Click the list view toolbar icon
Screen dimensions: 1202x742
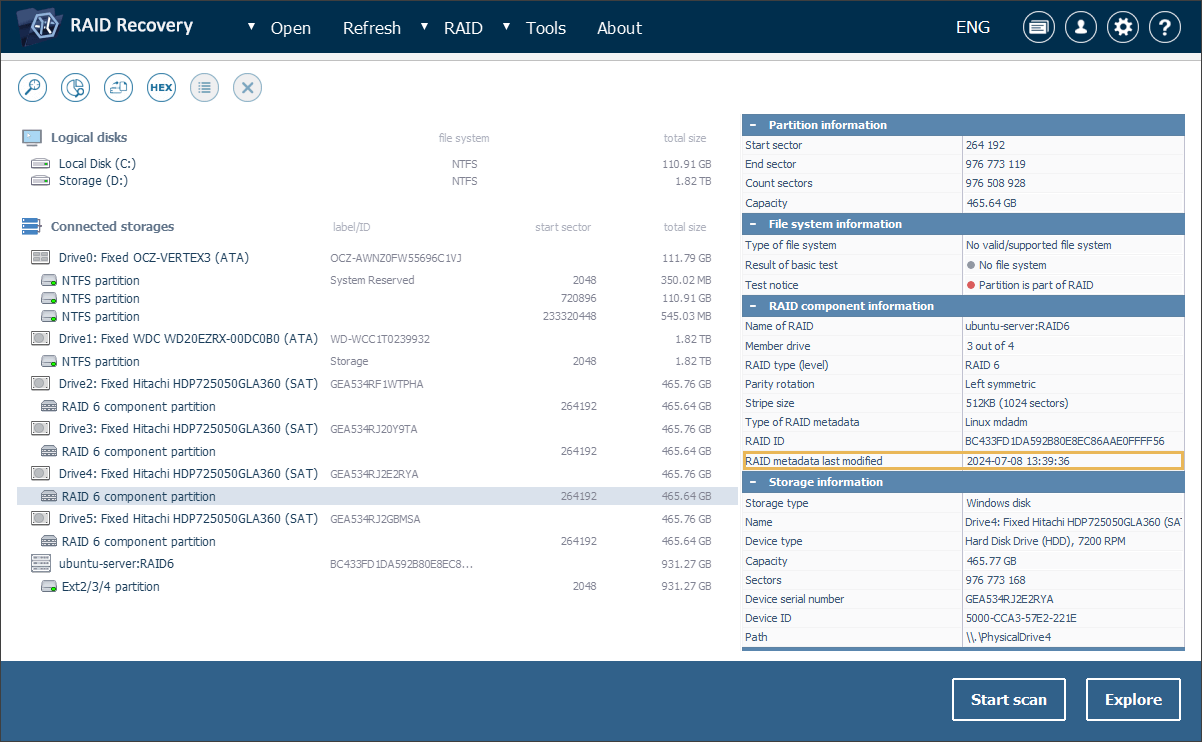204,87
